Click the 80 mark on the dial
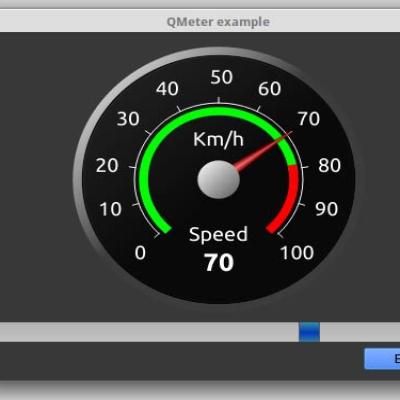This screenshot has width=400, height=400. pos(330,166)
